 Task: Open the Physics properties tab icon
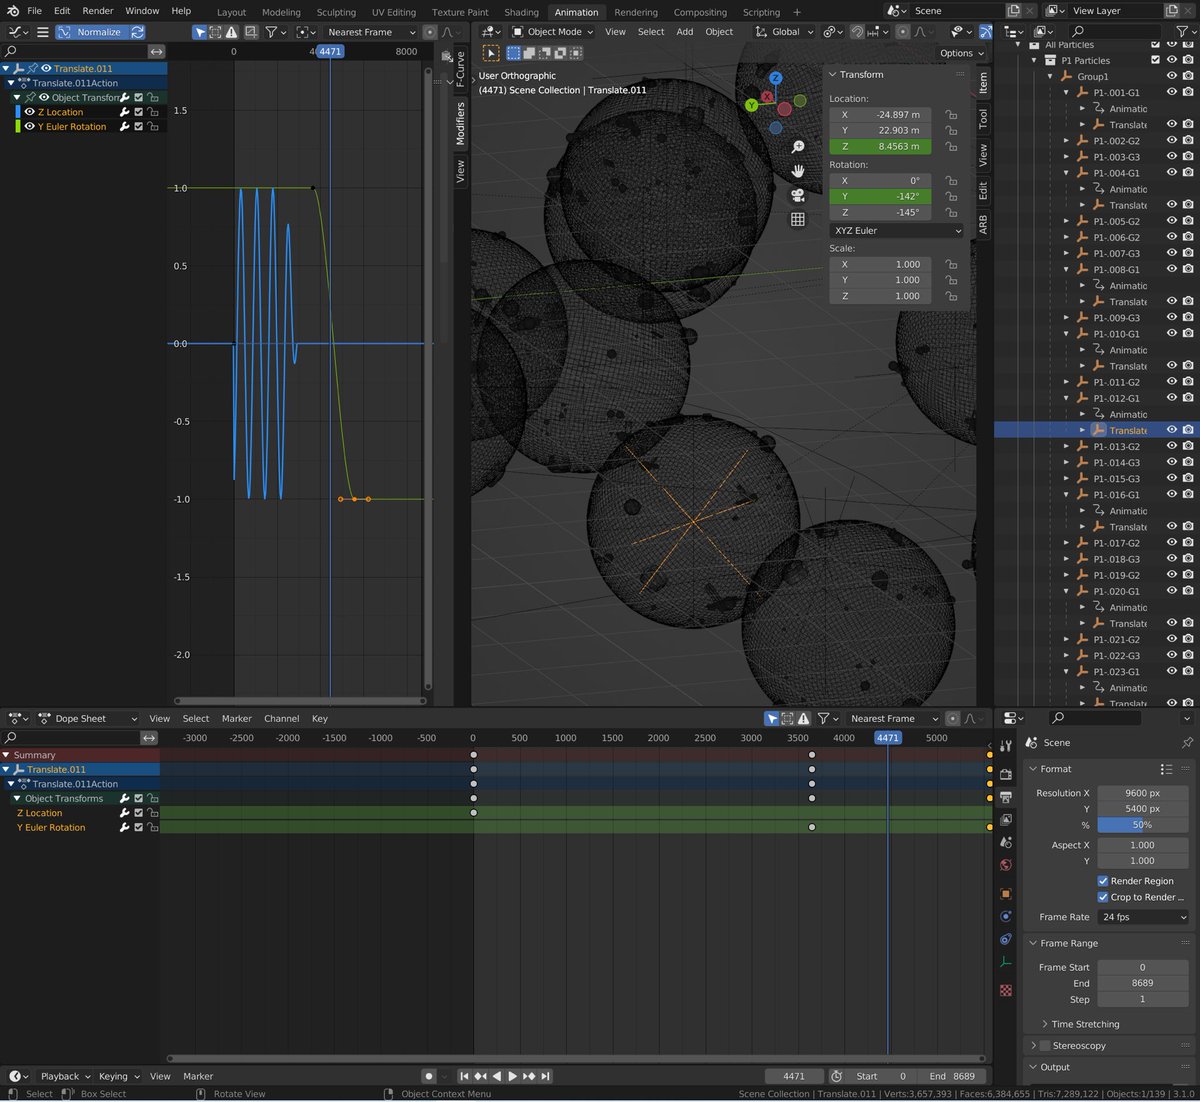click(x=1006, y=917)
